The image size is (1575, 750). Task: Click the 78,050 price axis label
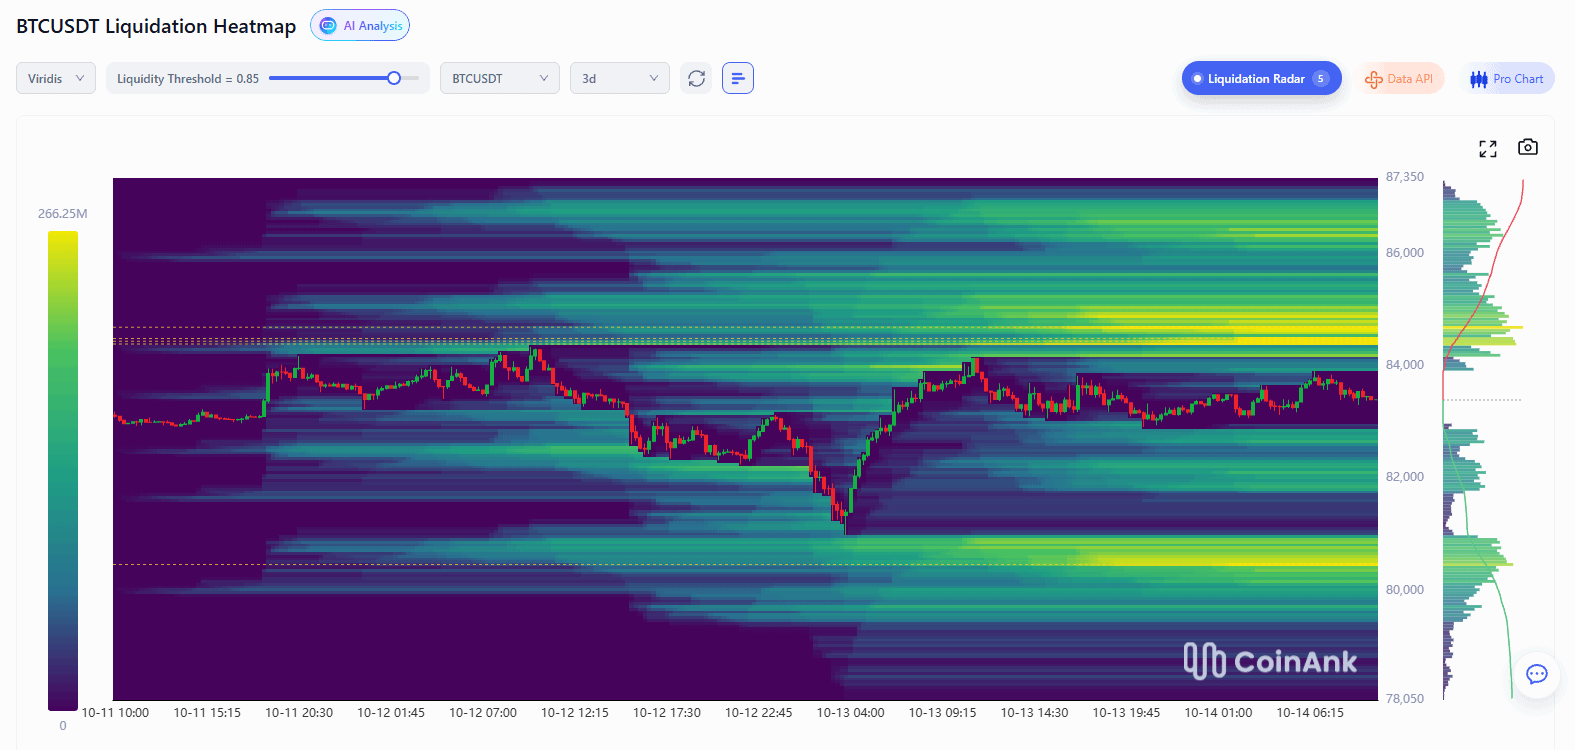click(1405, 699)
